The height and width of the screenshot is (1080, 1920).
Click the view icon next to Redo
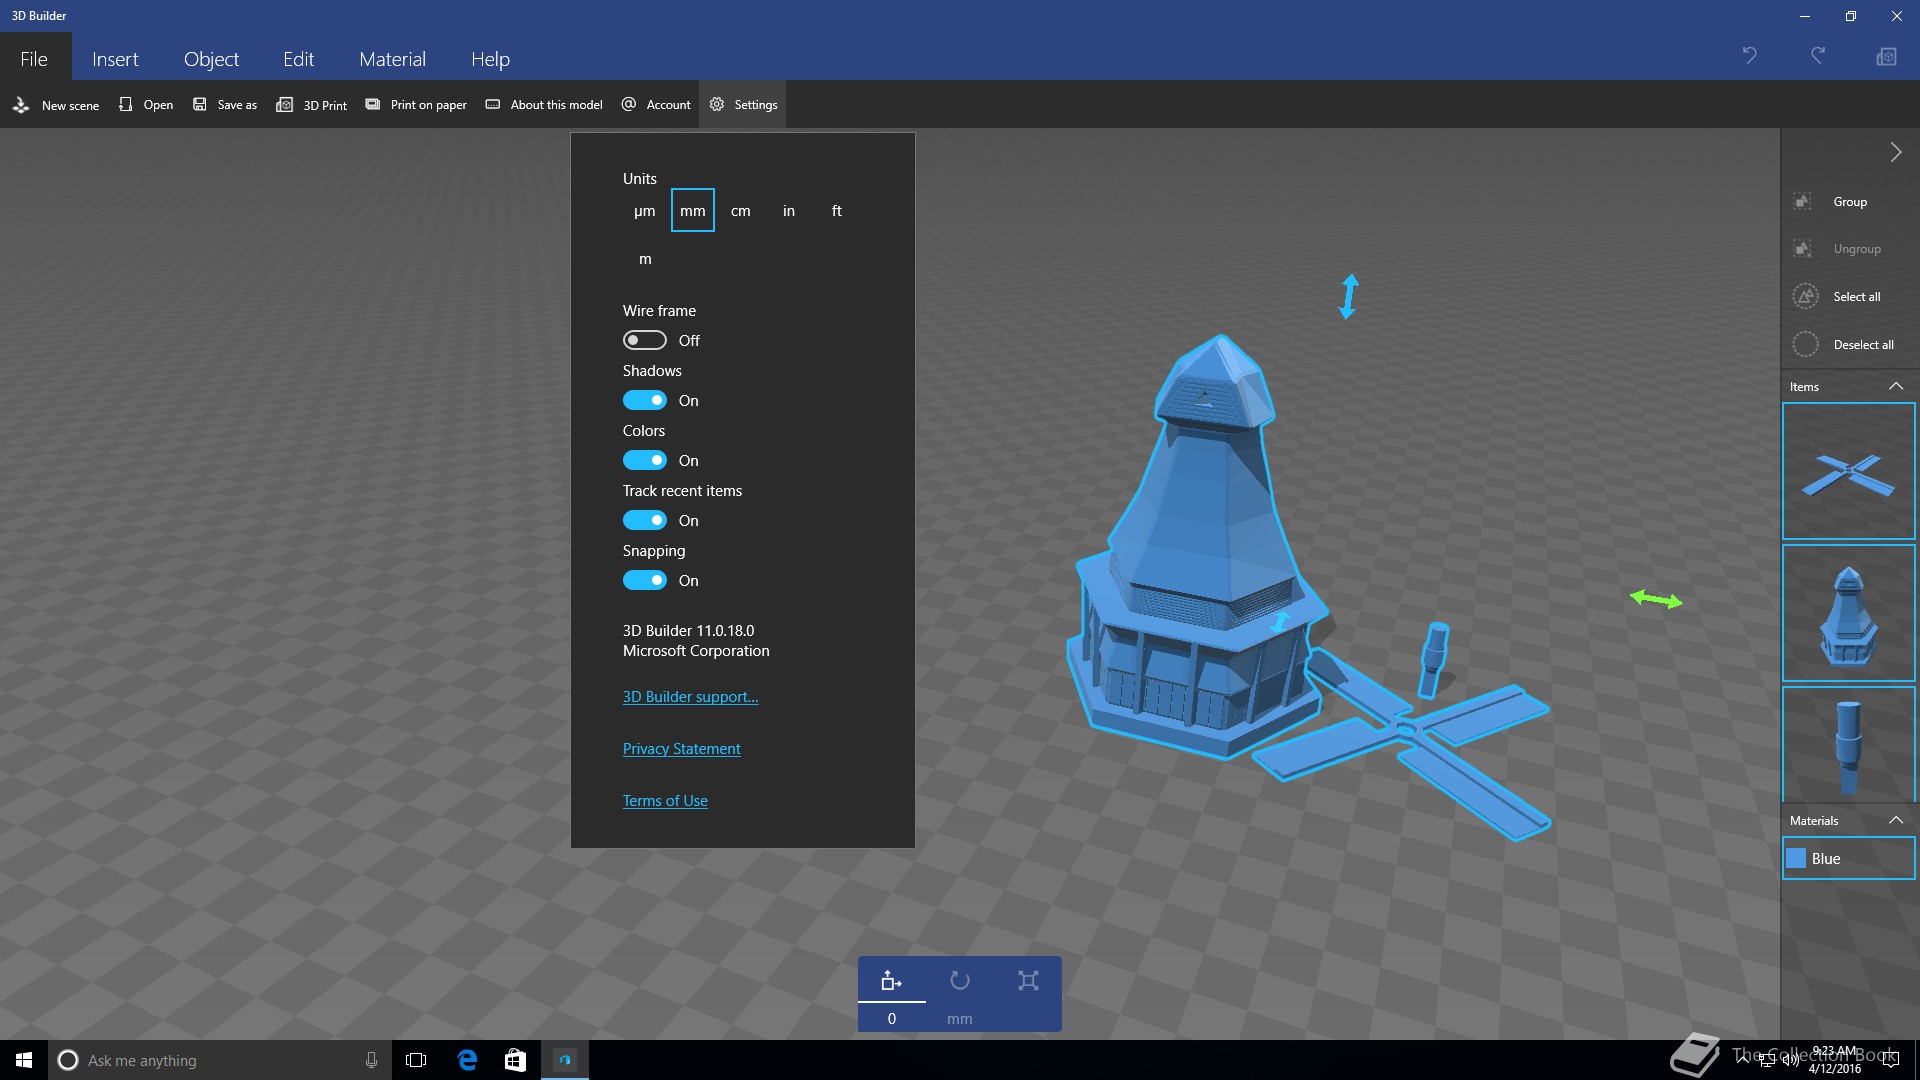coord(1886,56)
